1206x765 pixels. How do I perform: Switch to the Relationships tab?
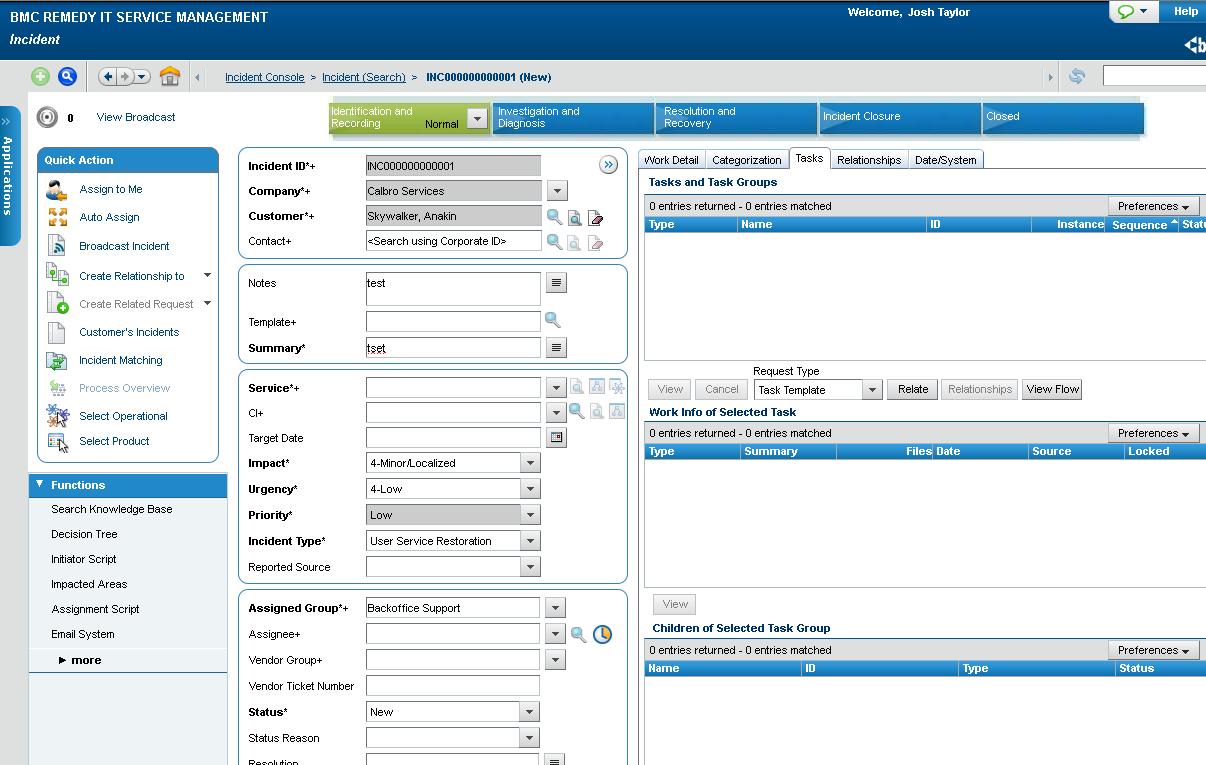pos(869,160)
